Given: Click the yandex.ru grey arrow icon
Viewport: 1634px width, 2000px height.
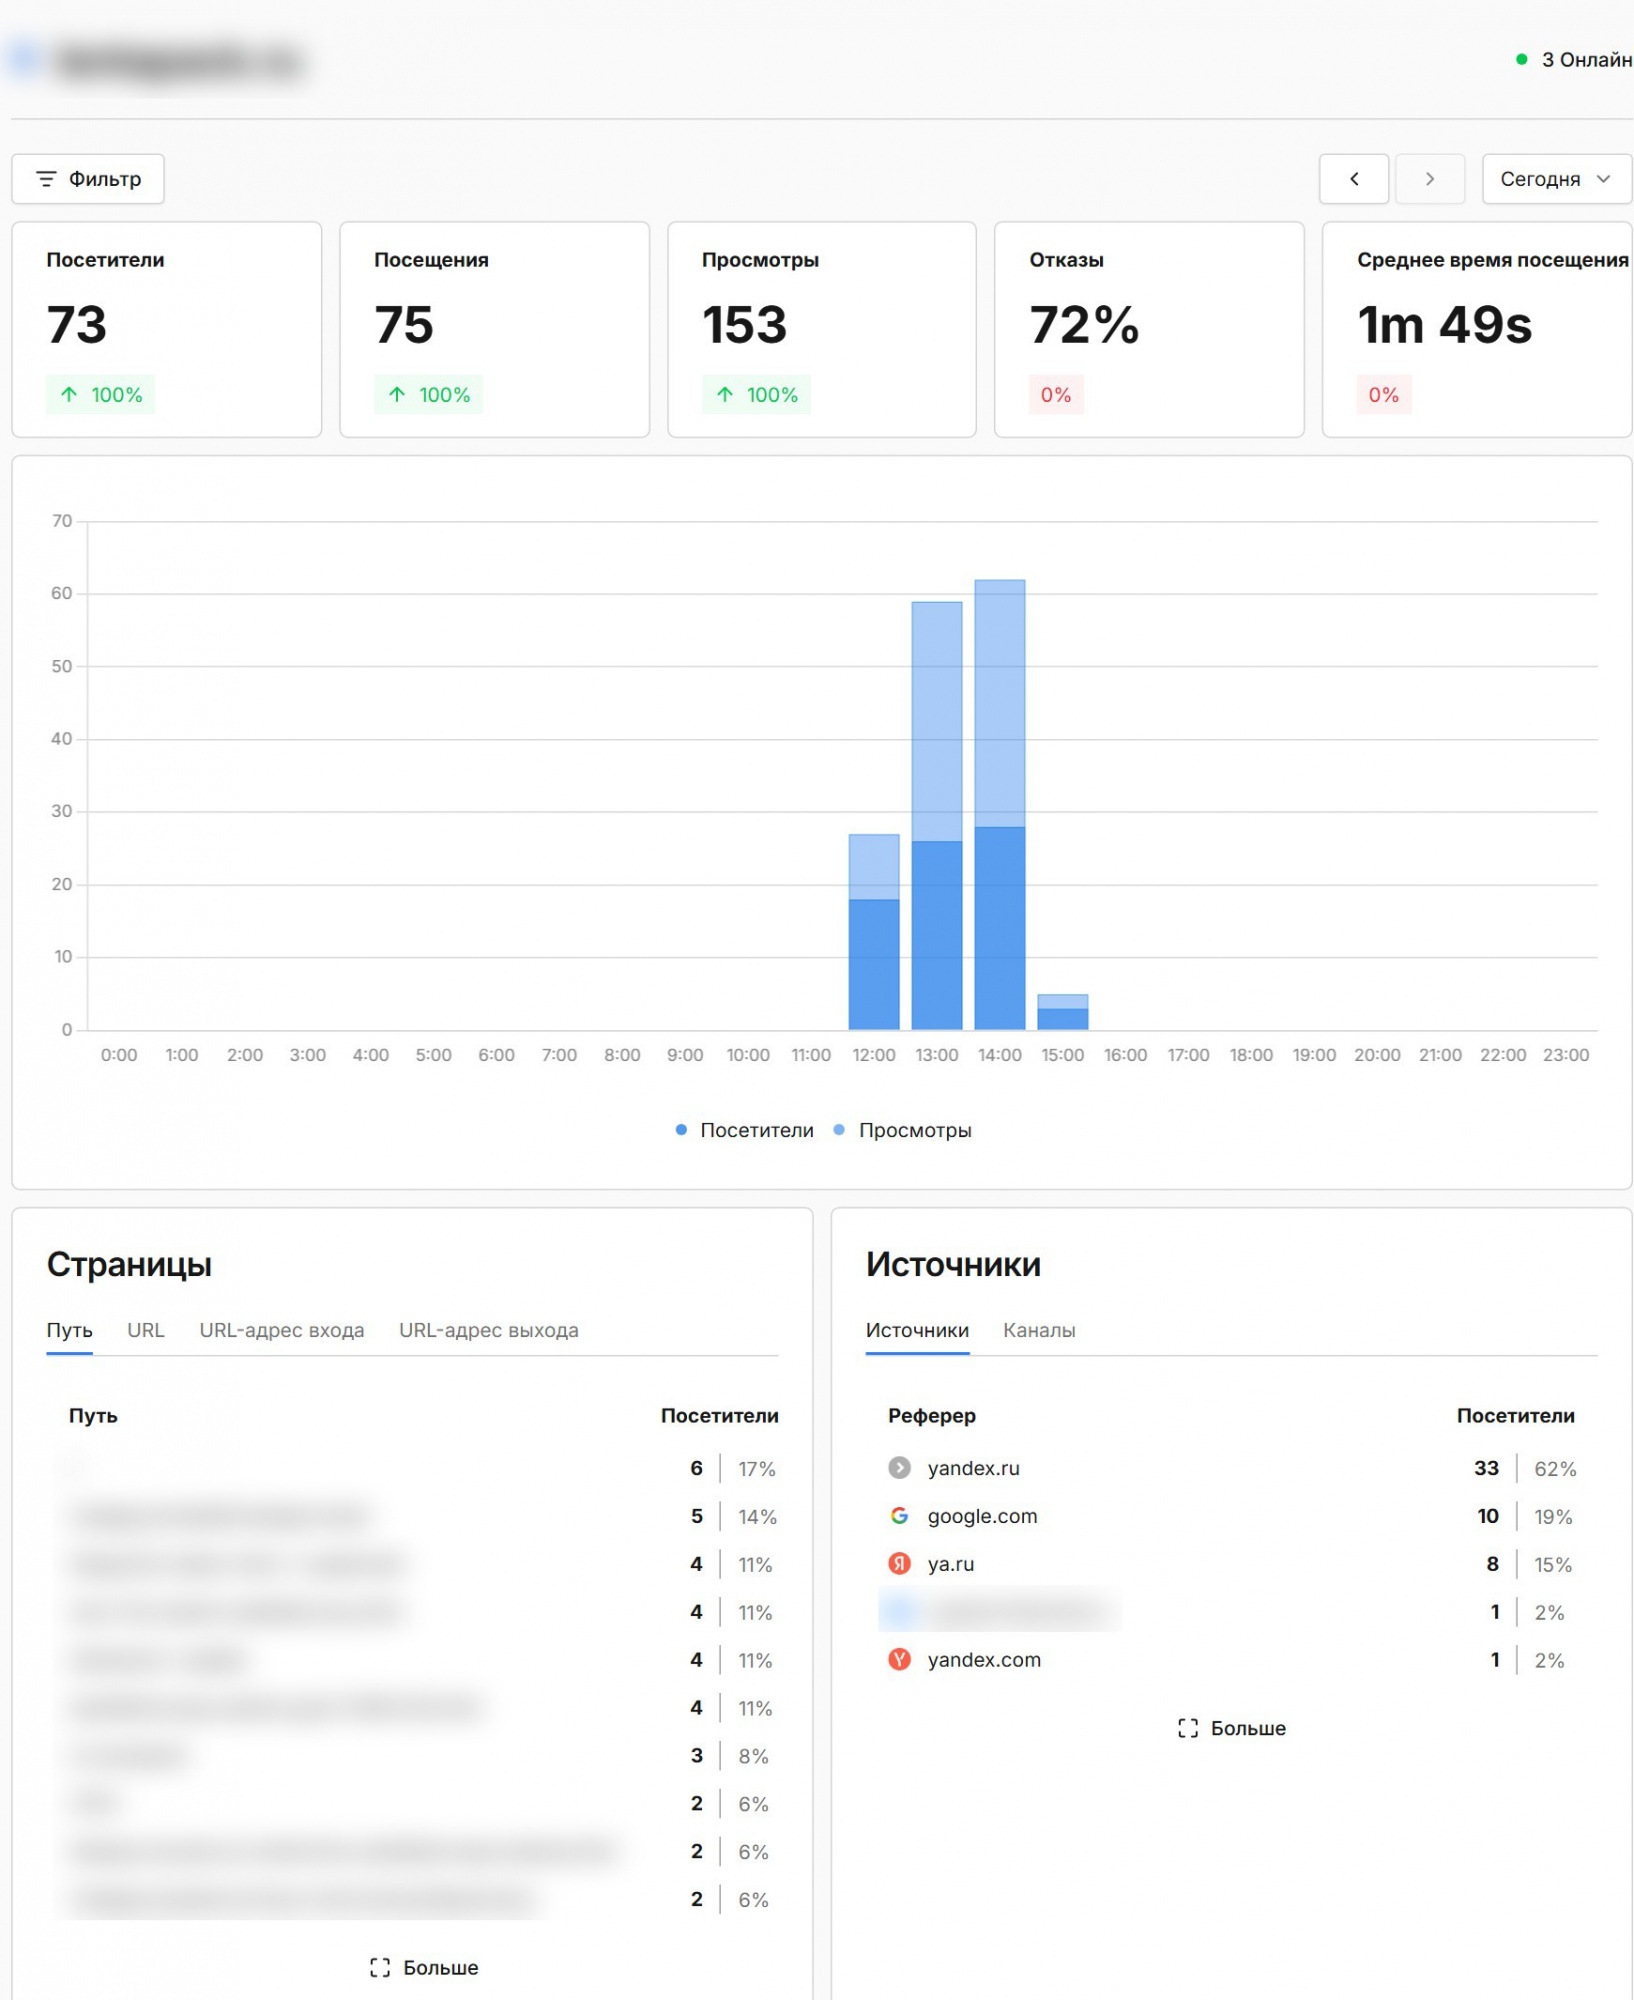Looking at the screenshot, I should [x=900, y=1468].
